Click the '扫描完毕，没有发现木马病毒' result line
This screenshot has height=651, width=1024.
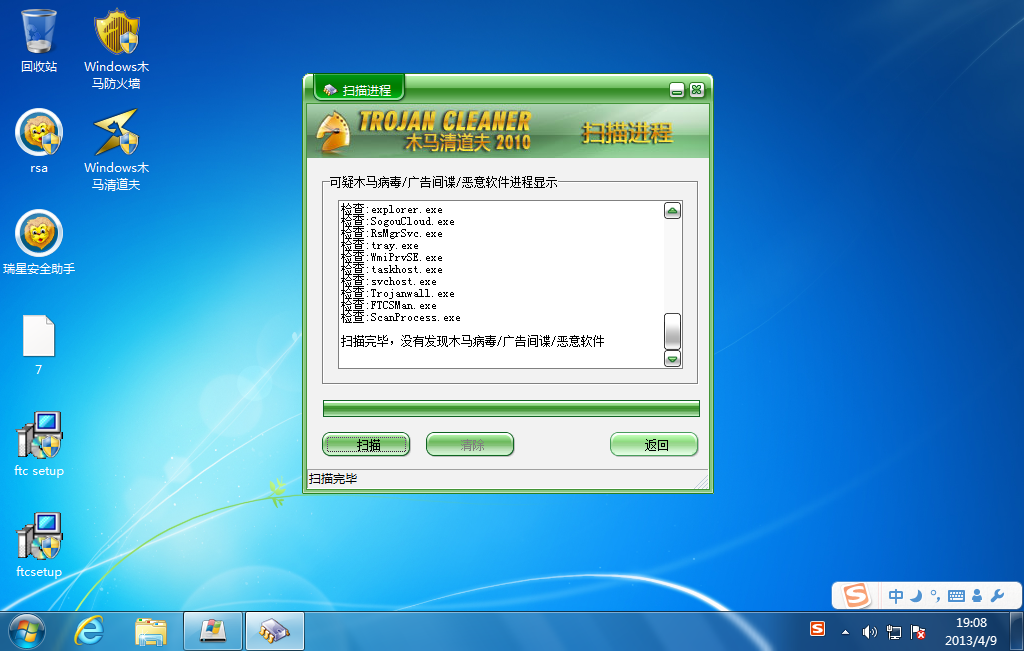pyautogui.click(x=473, y=341)
